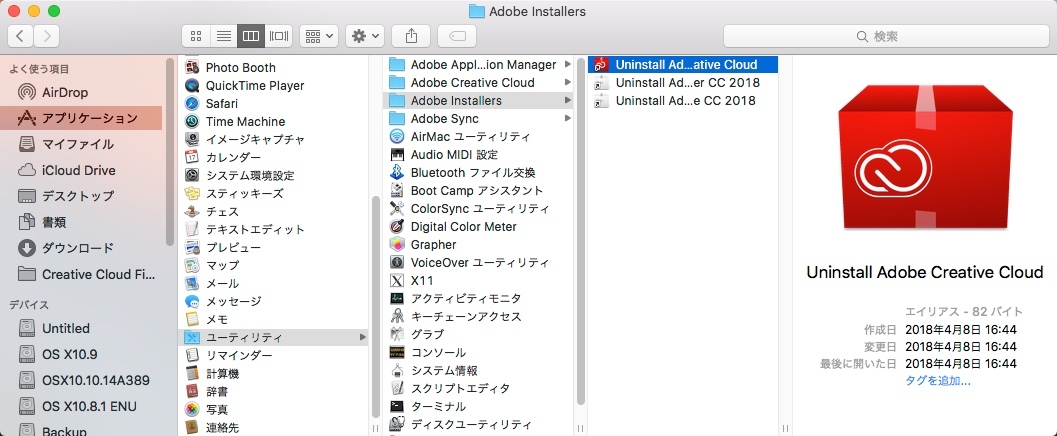Screen dimensions: 1057x436
Task: Select the OS X10.9 disk
Action: [81, 354]
